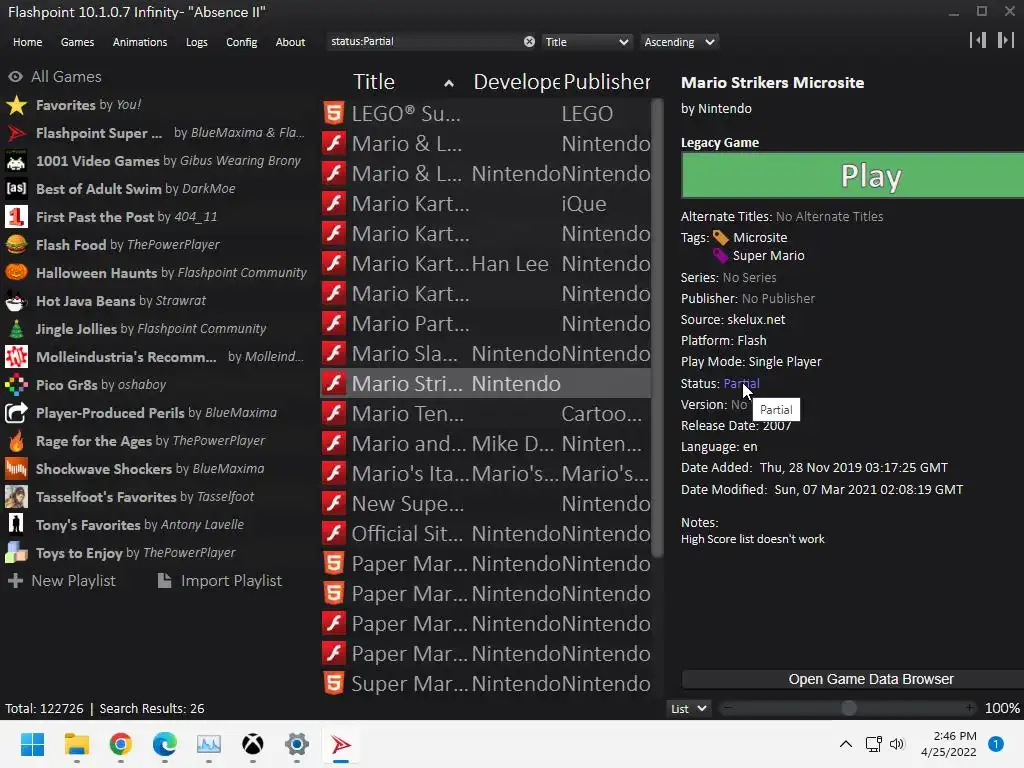Collapse the right sidebar using toggle icon
Screen dimensions: 1024x768
(1005, 40)
